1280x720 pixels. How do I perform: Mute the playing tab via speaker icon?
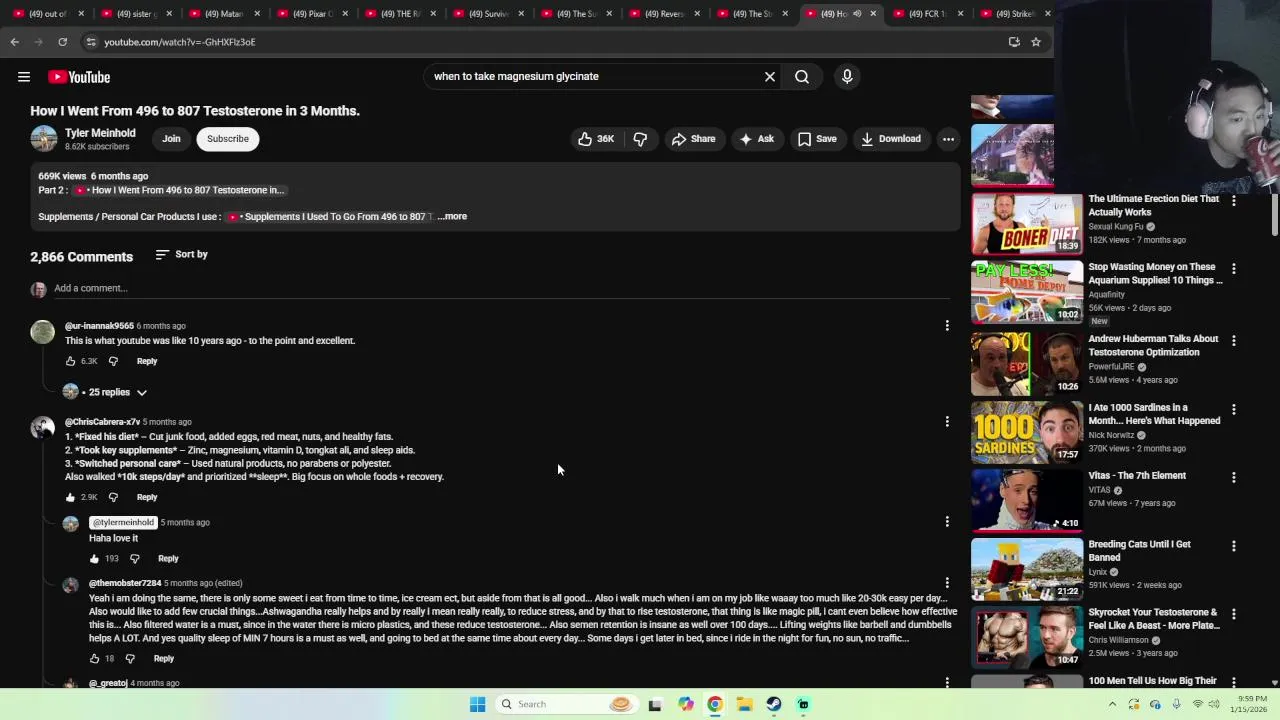click(x=857, y=14)
